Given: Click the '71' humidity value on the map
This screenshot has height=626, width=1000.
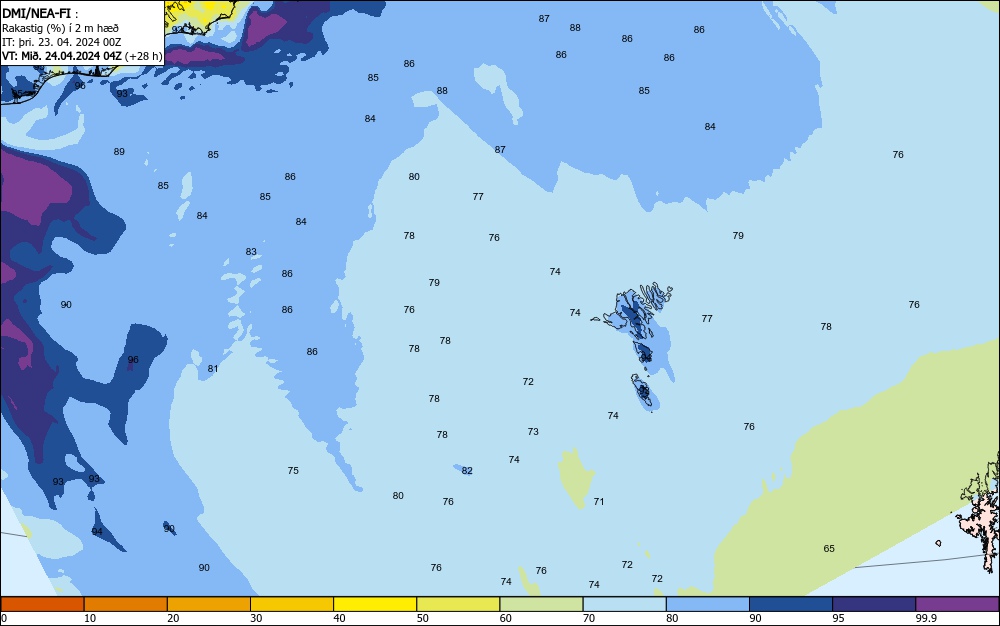Looking at the screenshot, I should pos(599,502).
